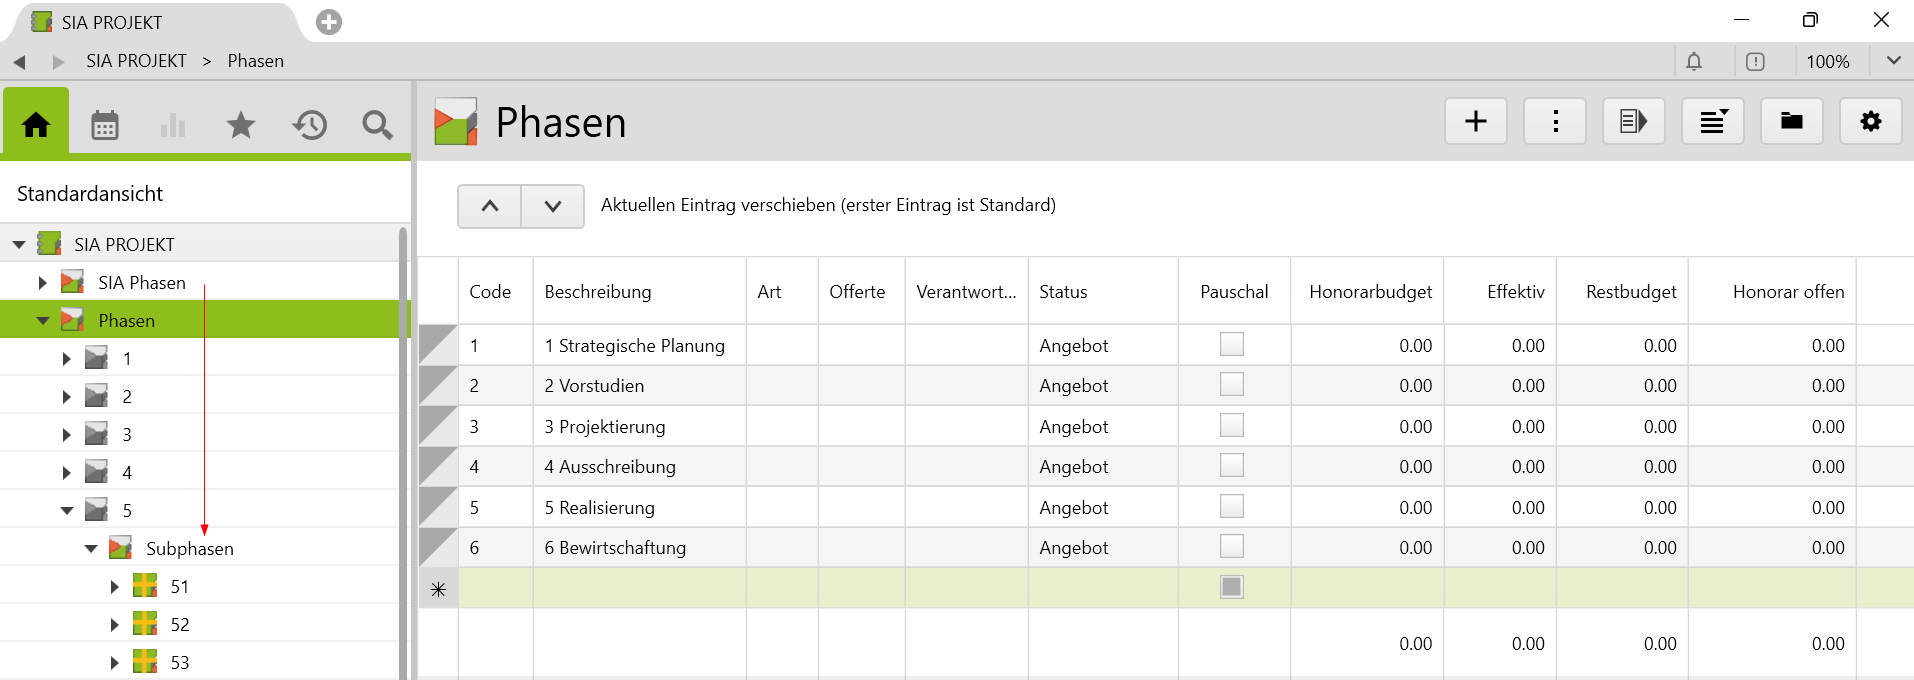The height and width of the screenshot is (680, 1914).
Task: Open the history clock icon
Action: [310, 125]
